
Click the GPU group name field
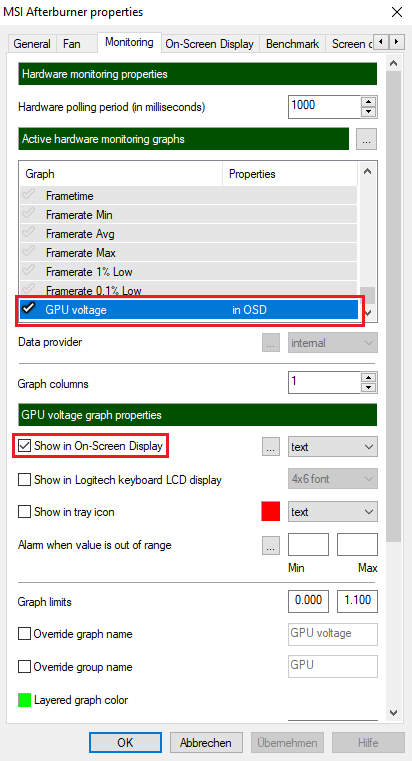click(332, 666)
